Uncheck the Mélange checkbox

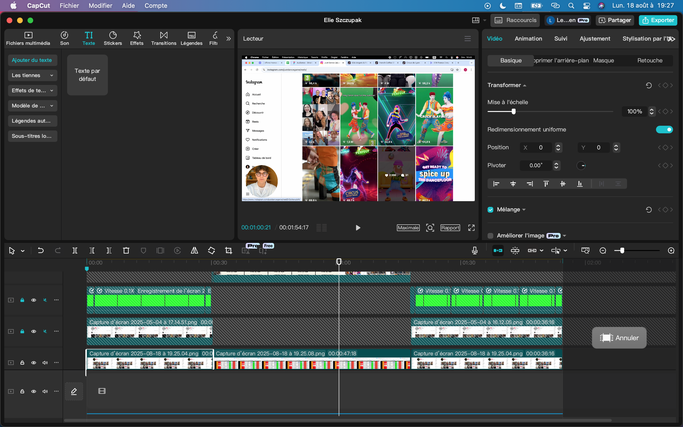click(x=490, y=210)
